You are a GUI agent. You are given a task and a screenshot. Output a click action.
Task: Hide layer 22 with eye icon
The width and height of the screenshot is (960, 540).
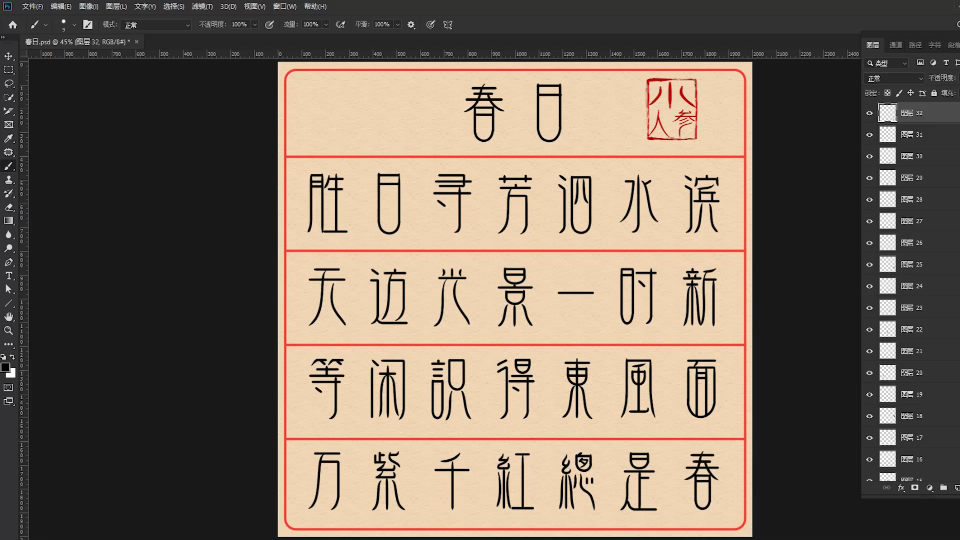click(869, 329)
